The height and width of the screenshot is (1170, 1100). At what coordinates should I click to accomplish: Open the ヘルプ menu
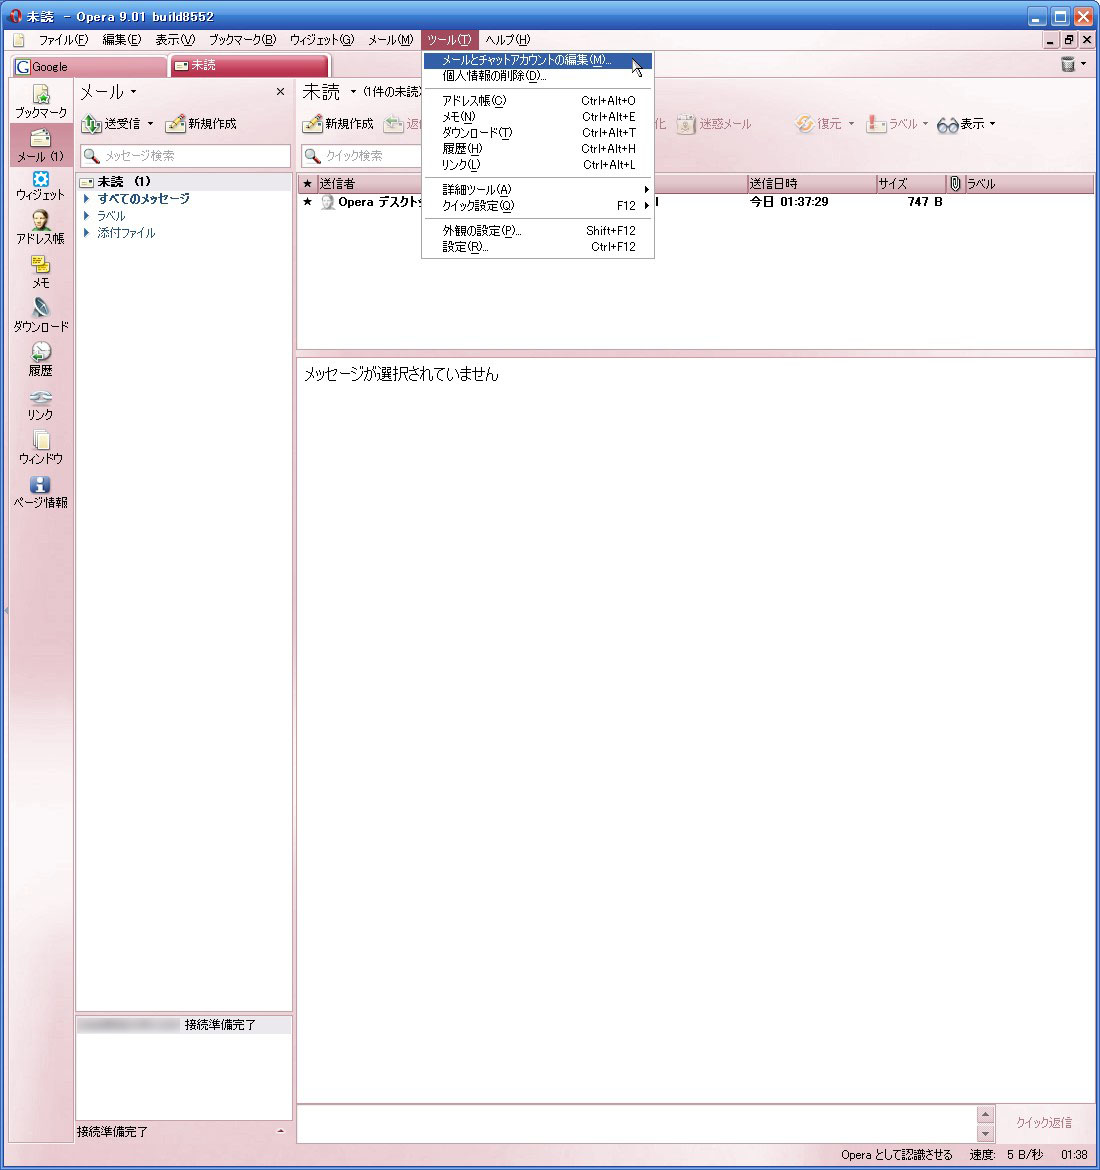507,40
